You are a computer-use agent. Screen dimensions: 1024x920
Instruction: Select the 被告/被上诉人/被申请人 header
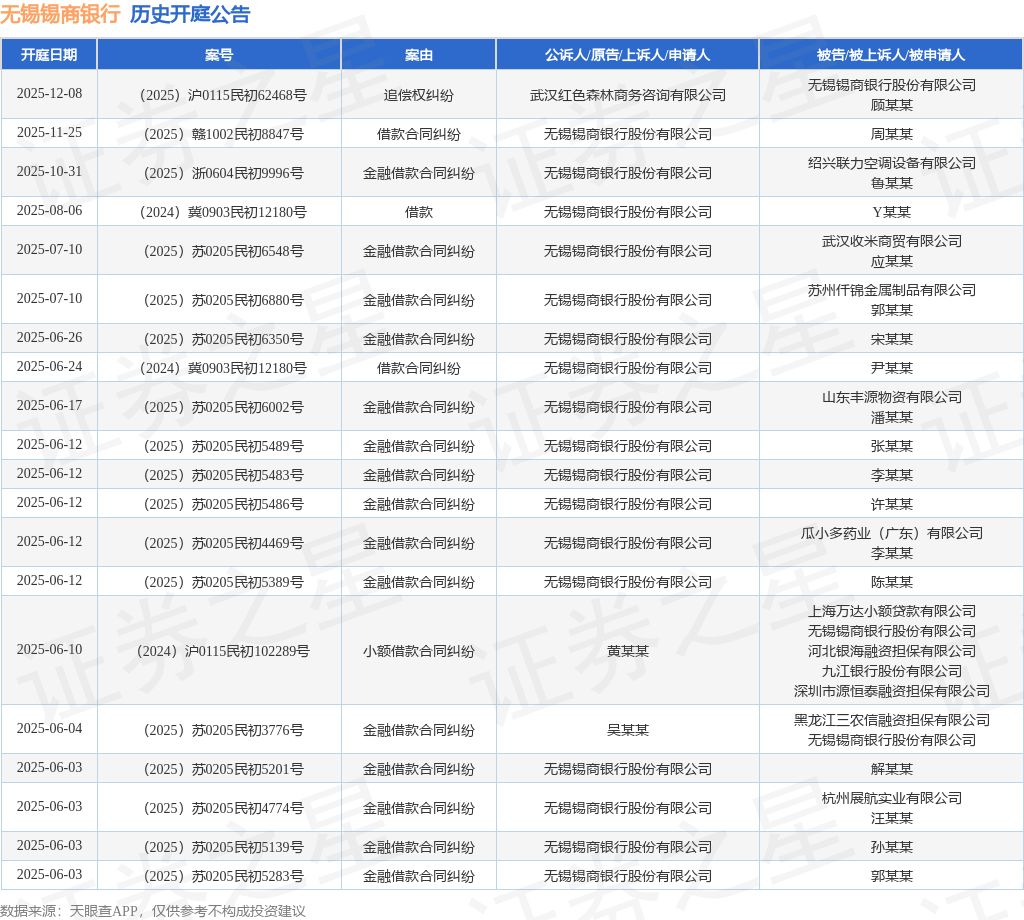891,55
